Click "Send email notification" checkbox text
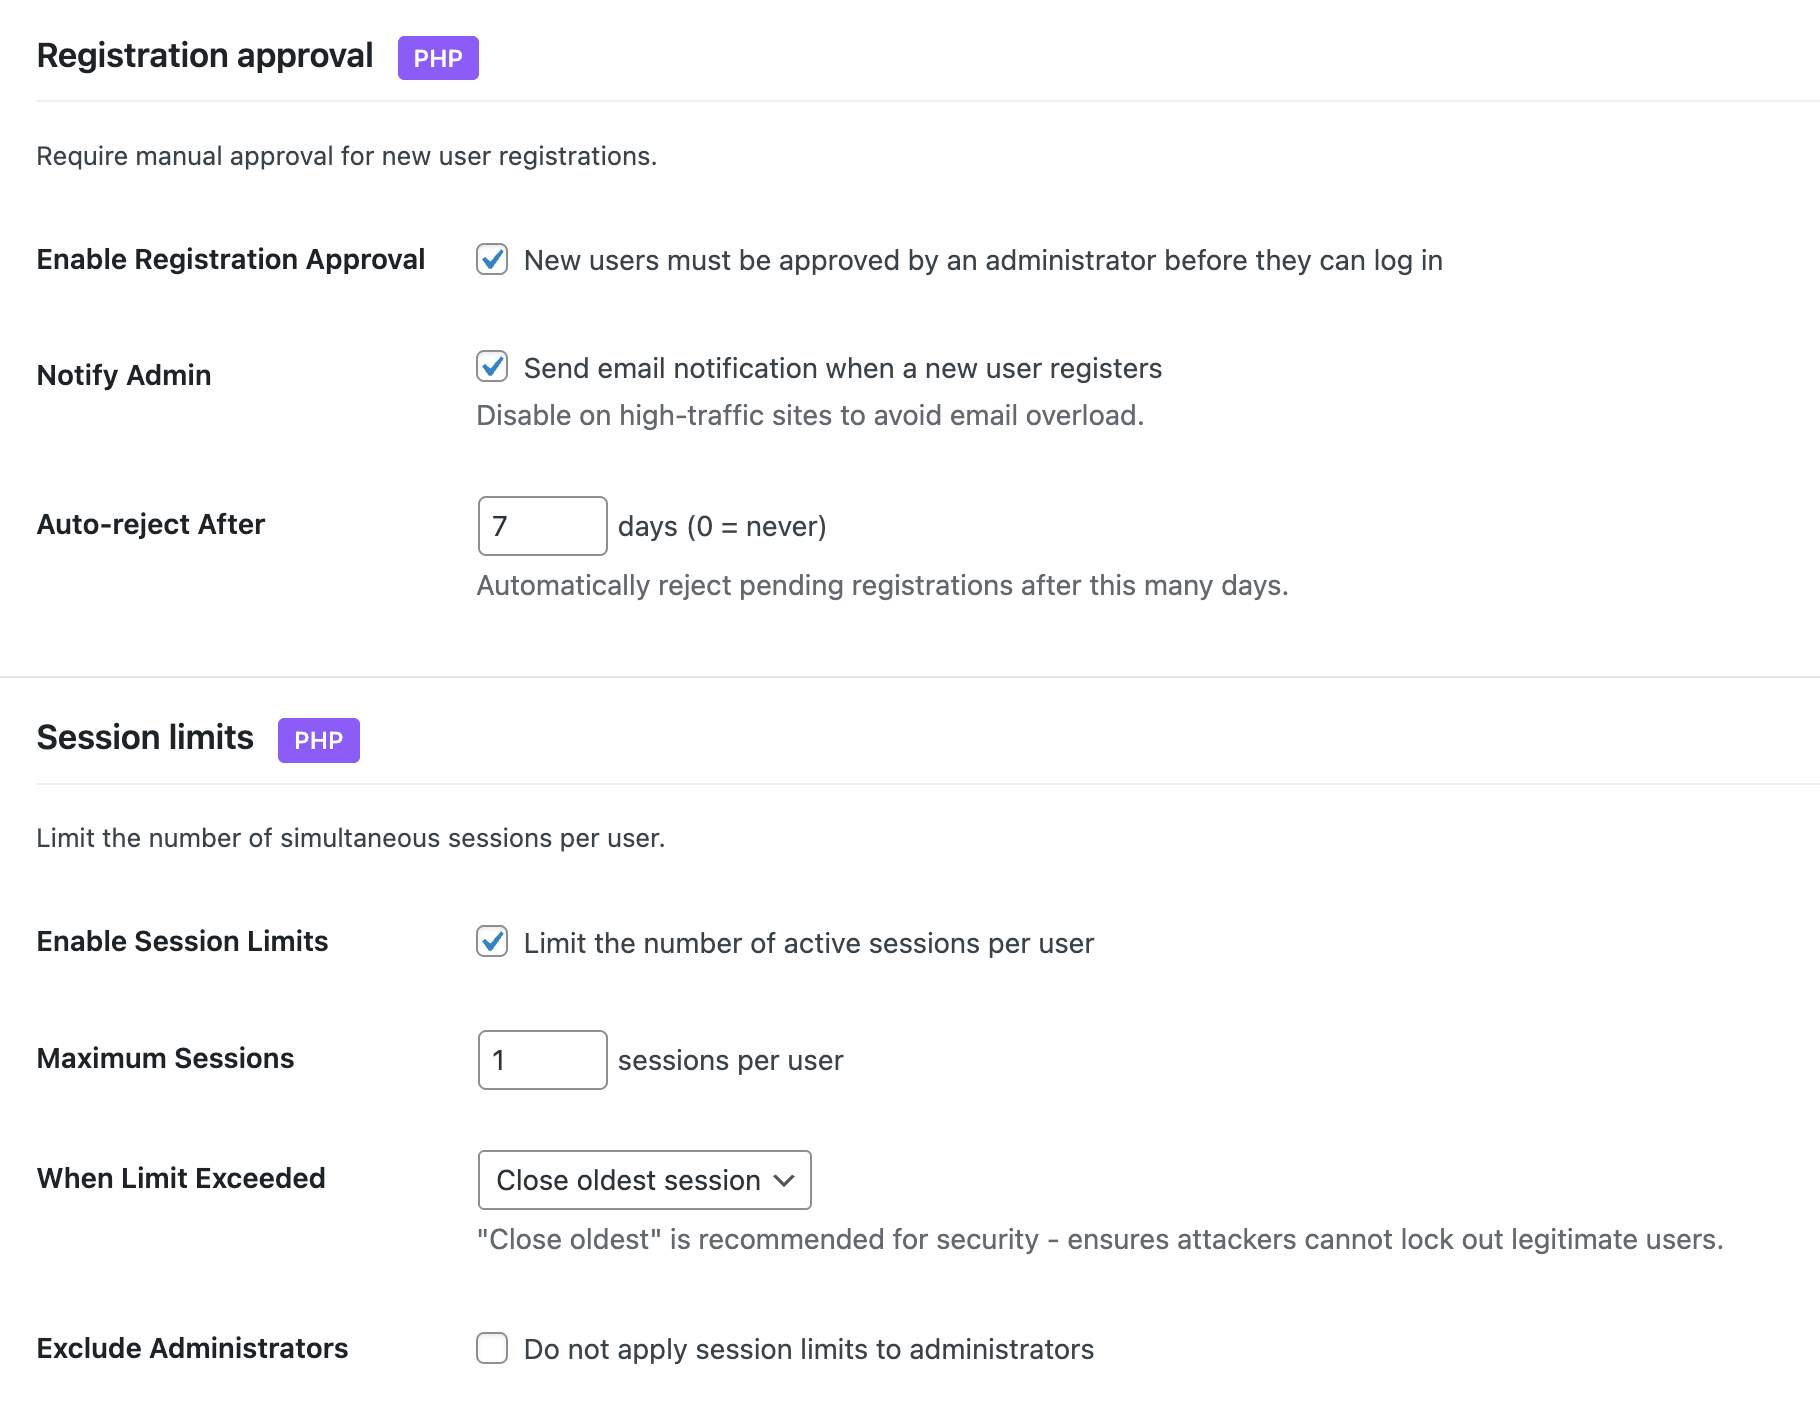Viewport: 1820px width, 1428px height. pyautogui.click(x=842, y=369)
